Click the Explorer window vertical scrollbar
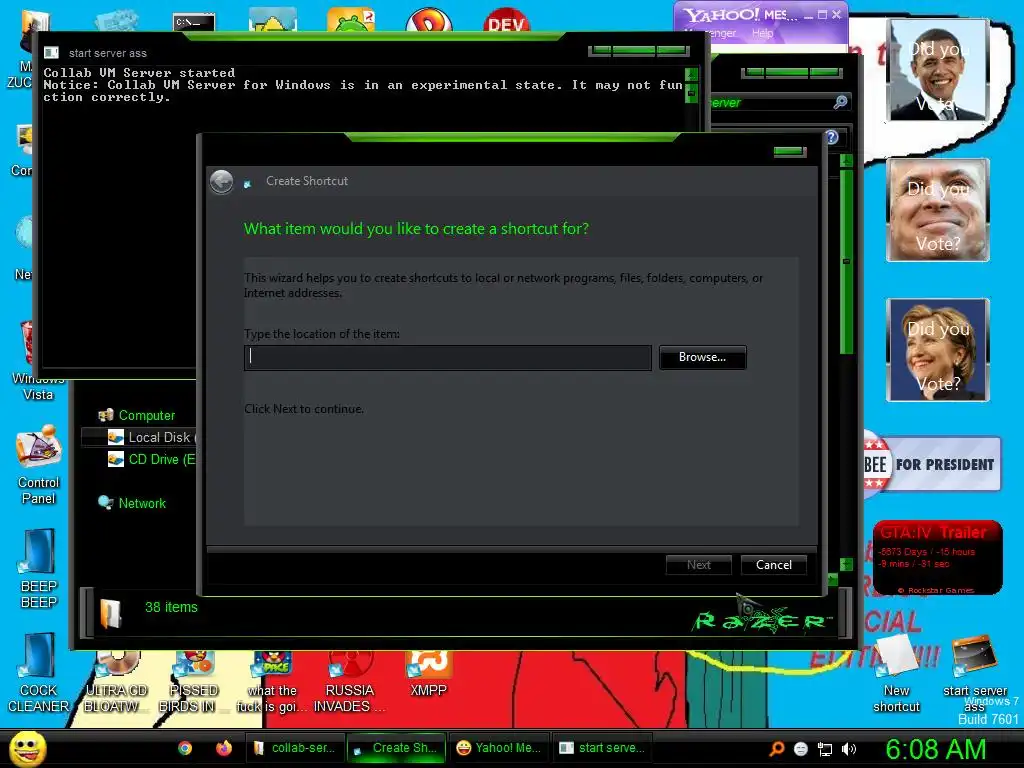The height and width of the screenshot is (768, 1024). [846, 261]
